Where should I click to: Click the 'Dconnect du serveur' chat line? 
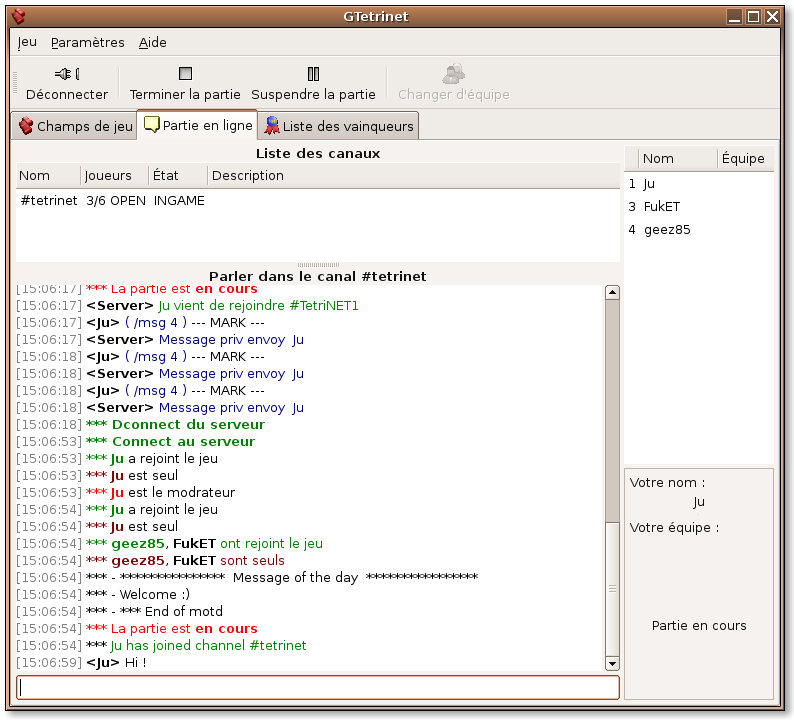click(x=140, y=425)
